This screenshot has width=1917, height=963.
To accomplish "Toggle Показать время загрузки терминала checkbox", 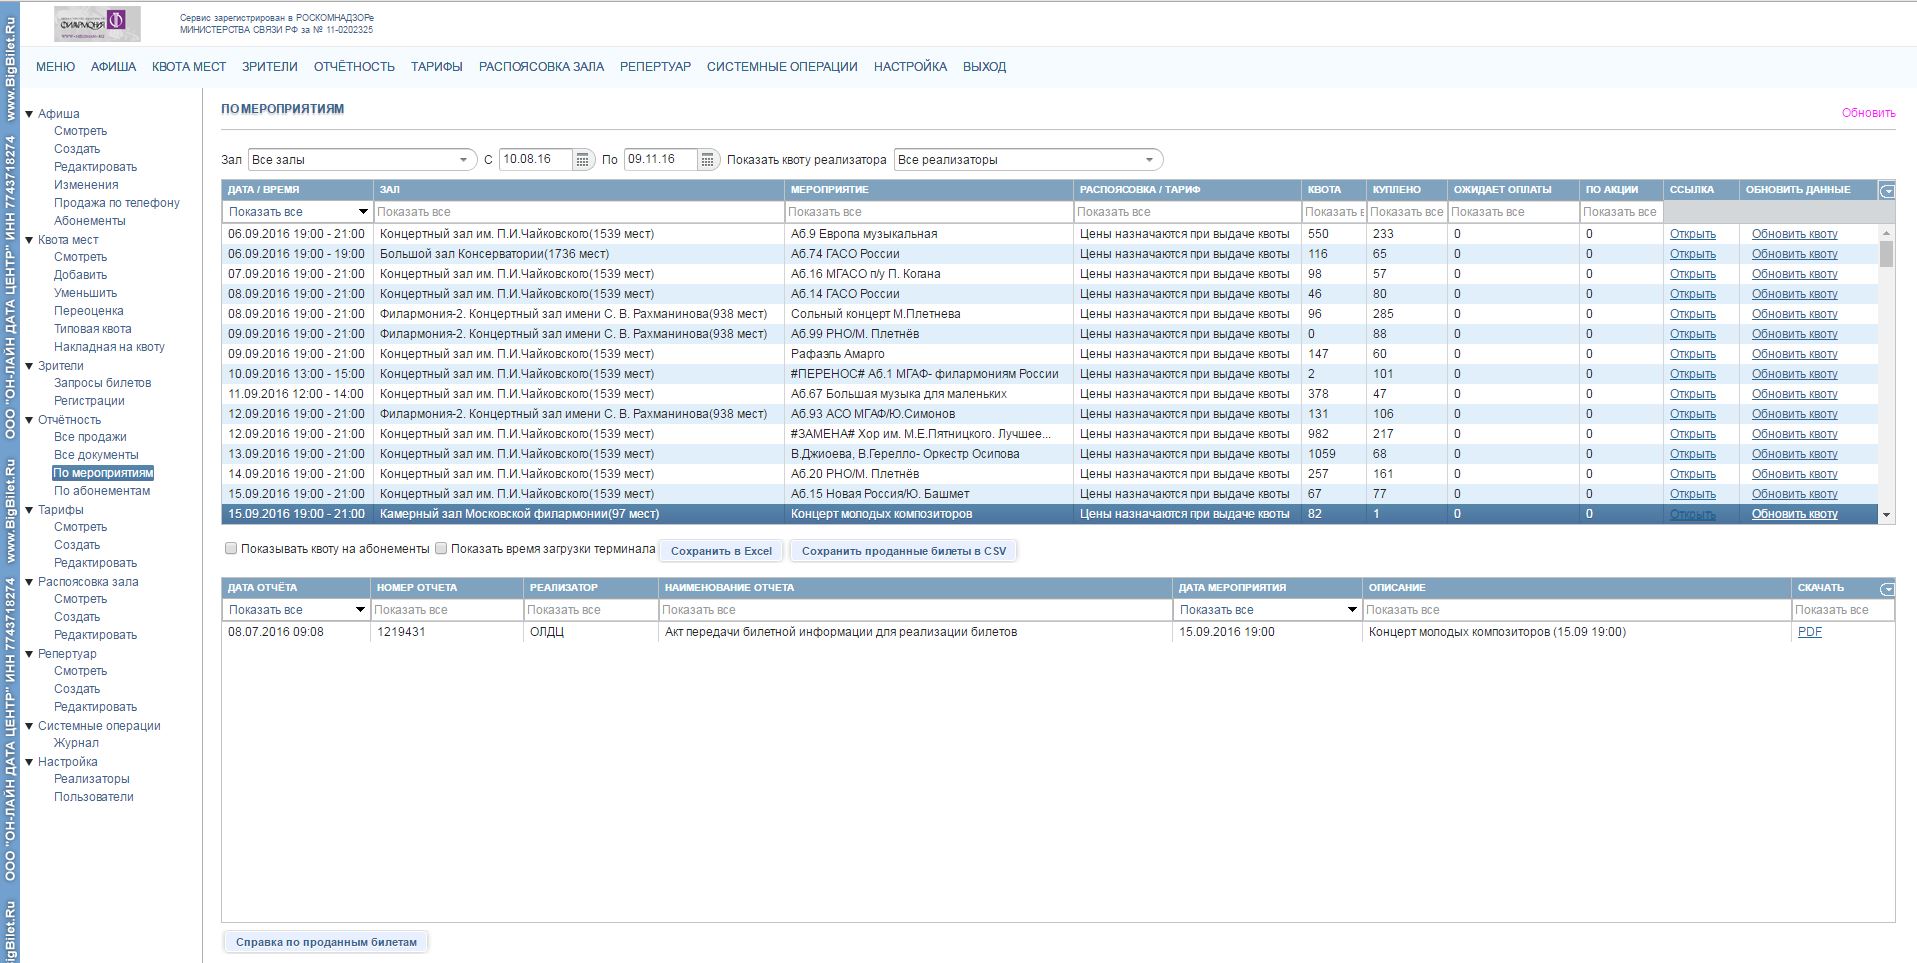I will pyautogui.click(x=441, y=548).
